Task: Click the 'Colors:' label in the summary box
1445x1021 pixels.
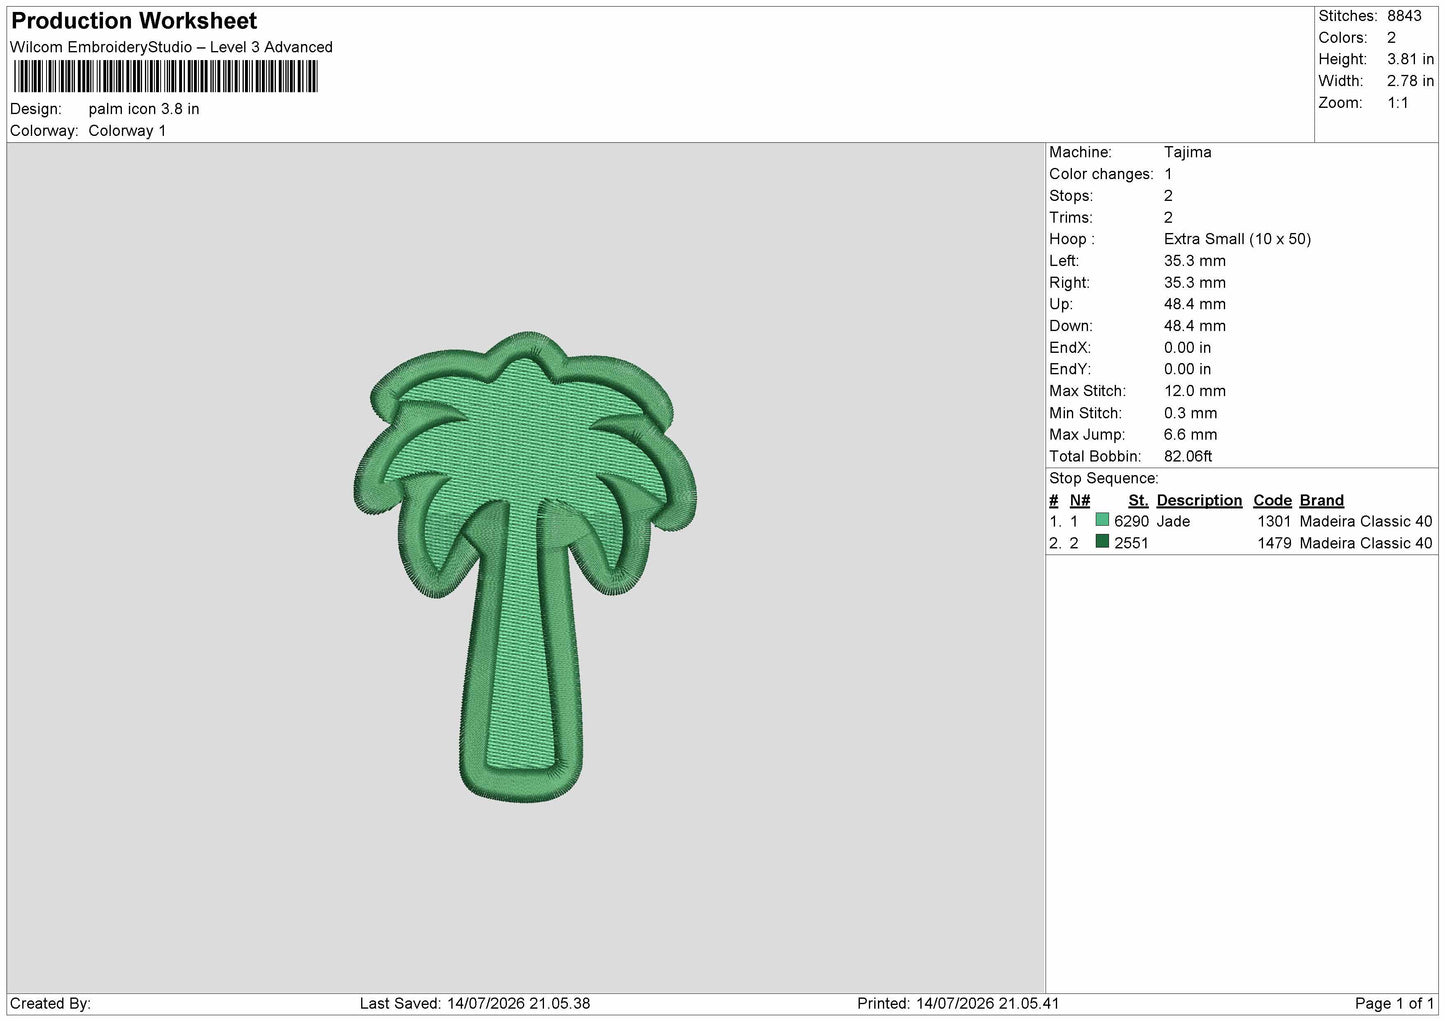Action: click(x=1342, y=38)
